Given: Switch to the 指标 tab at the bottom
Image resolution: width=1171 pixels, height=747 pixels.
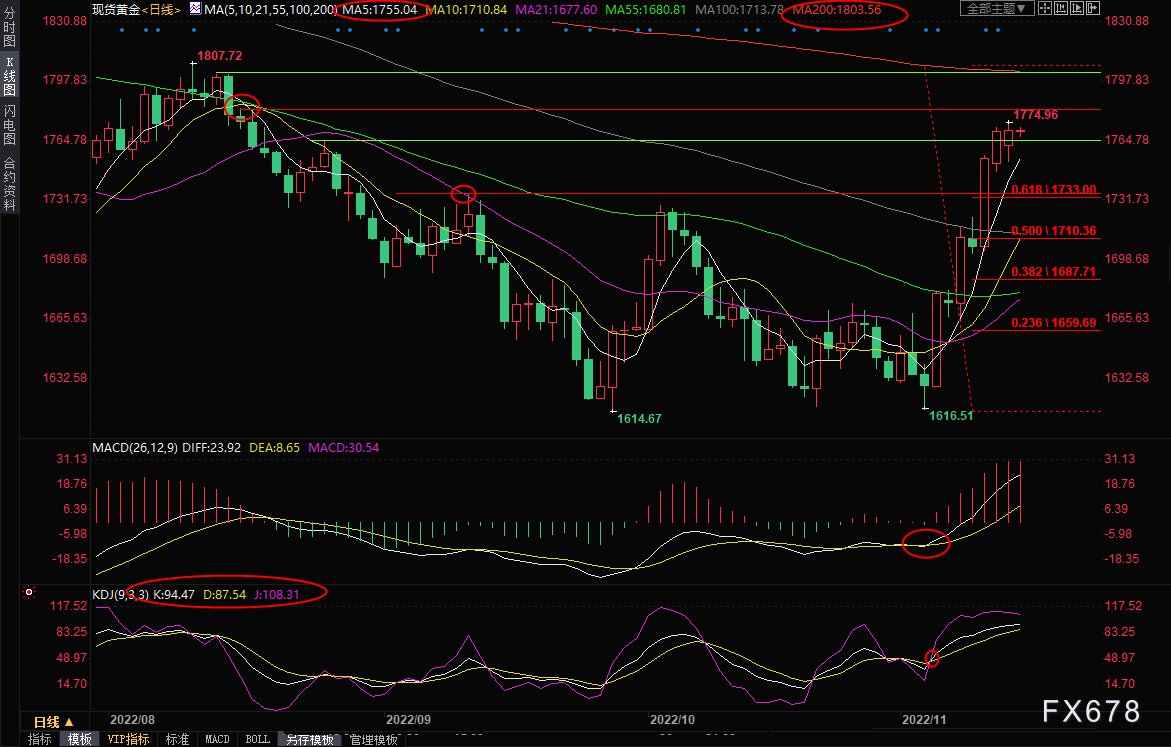Looking at the screenshot, I should [40, 740].
